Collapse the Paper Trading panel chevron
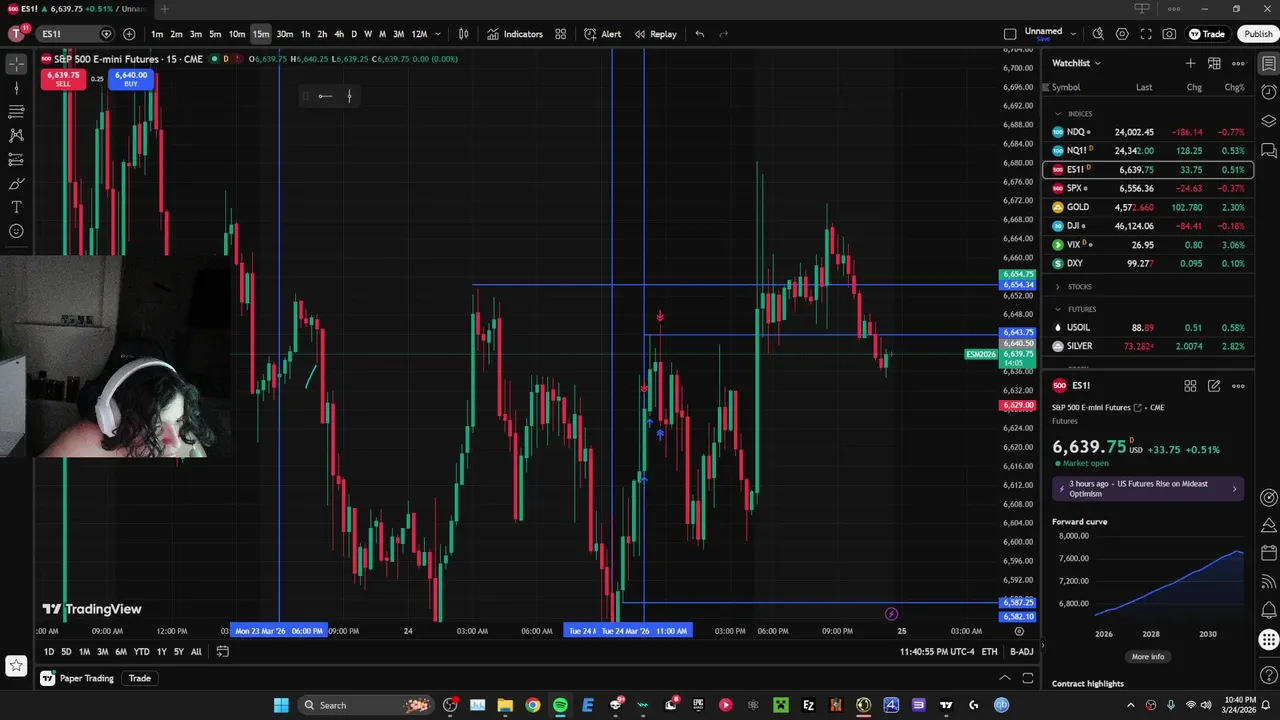 [1005, 678]
